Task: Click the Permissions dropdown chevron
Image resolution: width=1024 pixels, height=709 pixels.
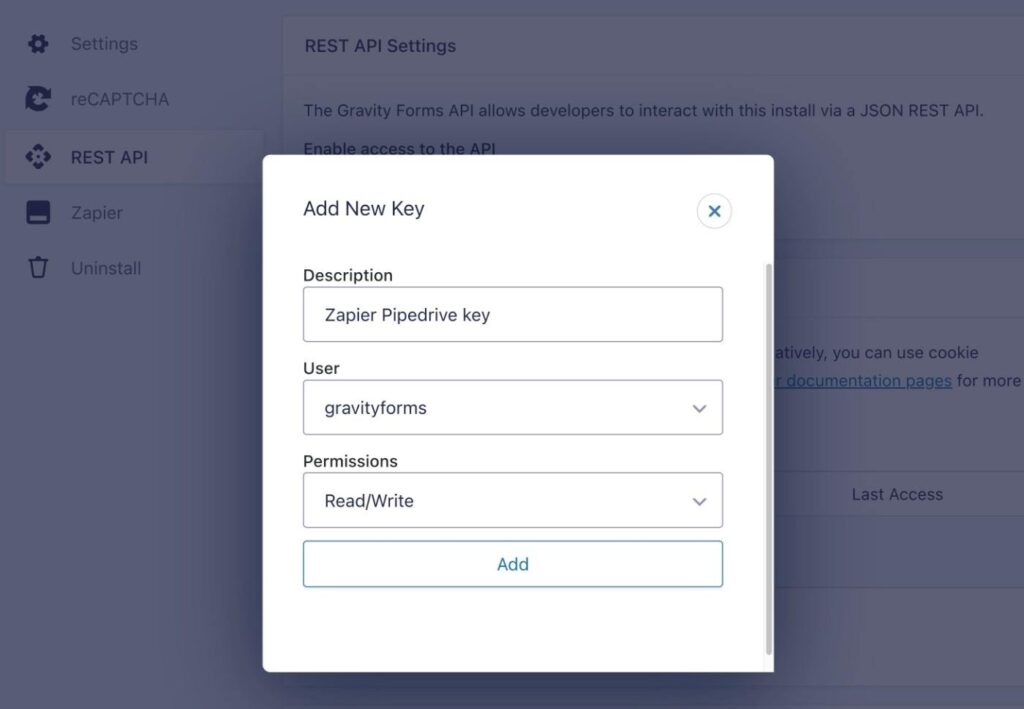Action: (x=699, y=500)
